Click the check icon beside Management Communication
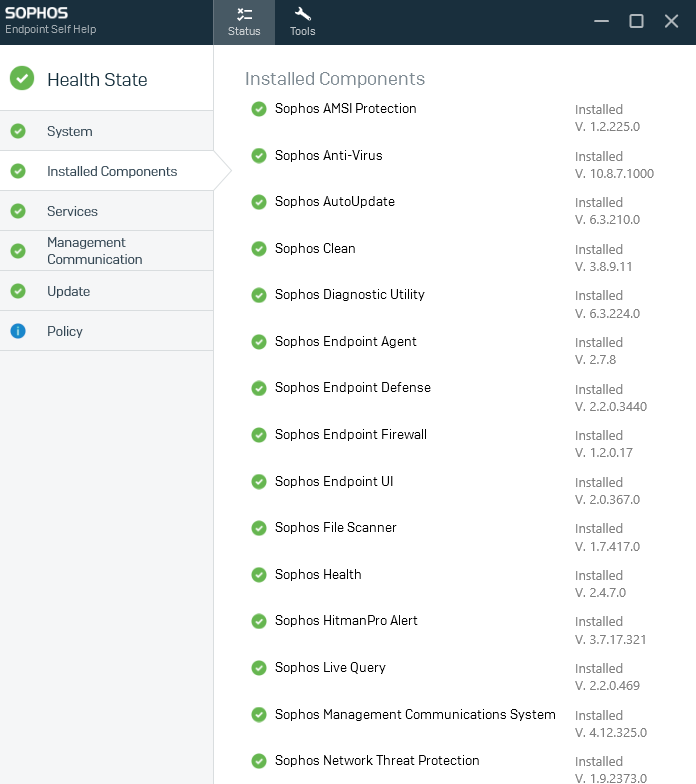 coord(18,251)
